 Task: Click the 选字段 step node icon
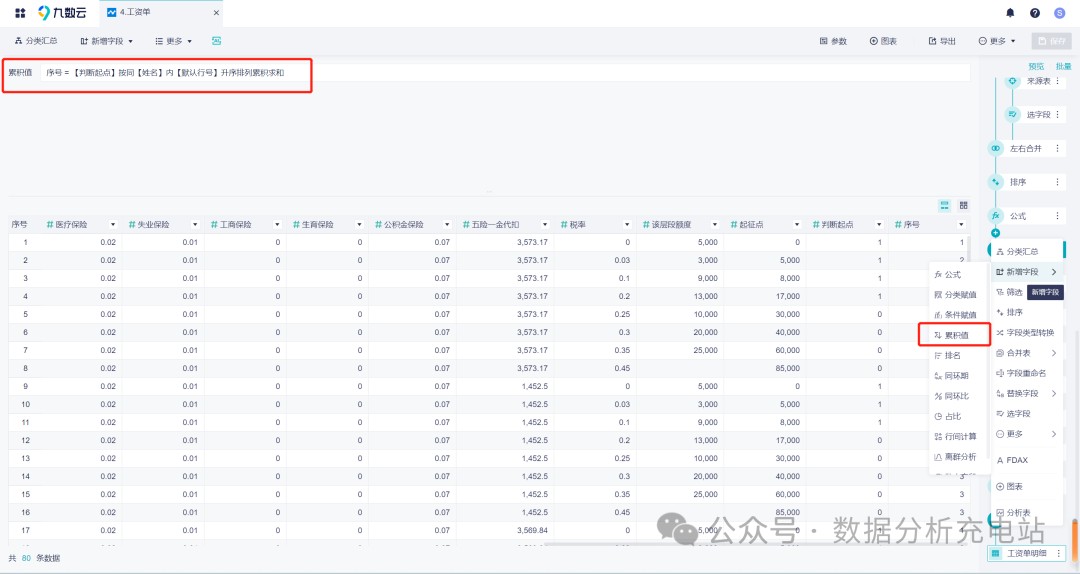(x=1012, y=114)
